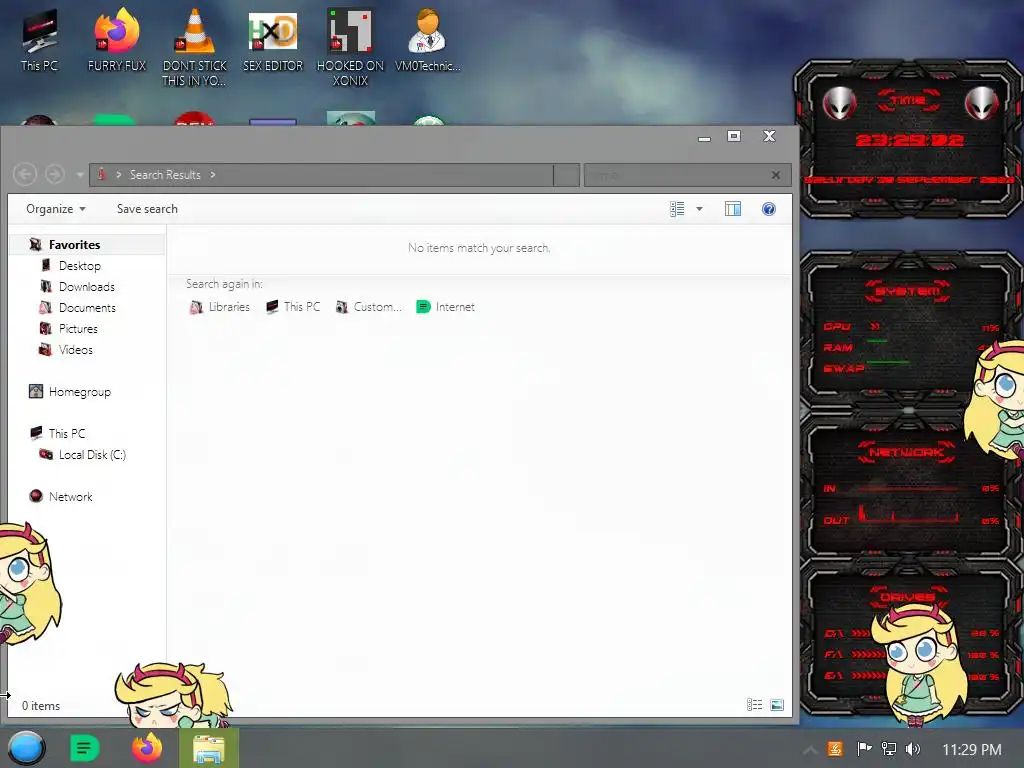Go back in the Explorer window
The image size is (1024, 768).
25,174
